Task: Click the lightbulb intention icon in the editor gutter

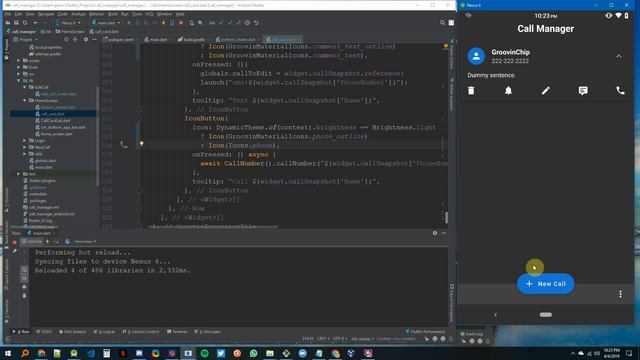Action: (x=142, y=144)
